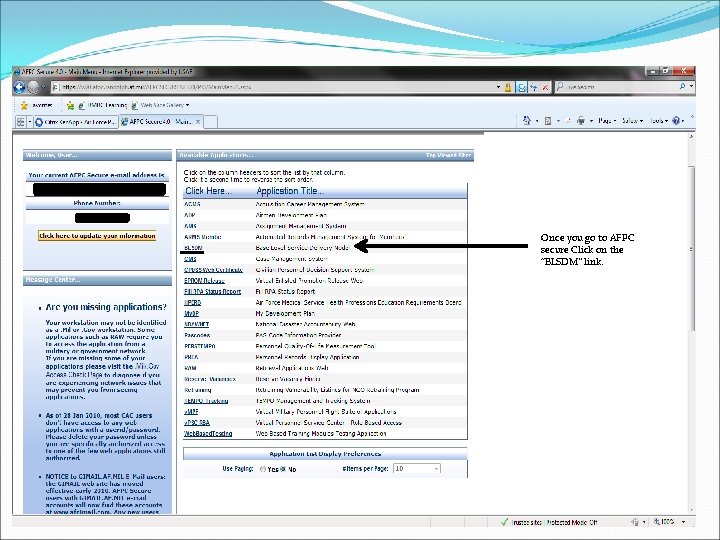Sort by the Click Here column header
Image resolution: width=720 pixels, height=540 pixels.
[x=208, y=191]
